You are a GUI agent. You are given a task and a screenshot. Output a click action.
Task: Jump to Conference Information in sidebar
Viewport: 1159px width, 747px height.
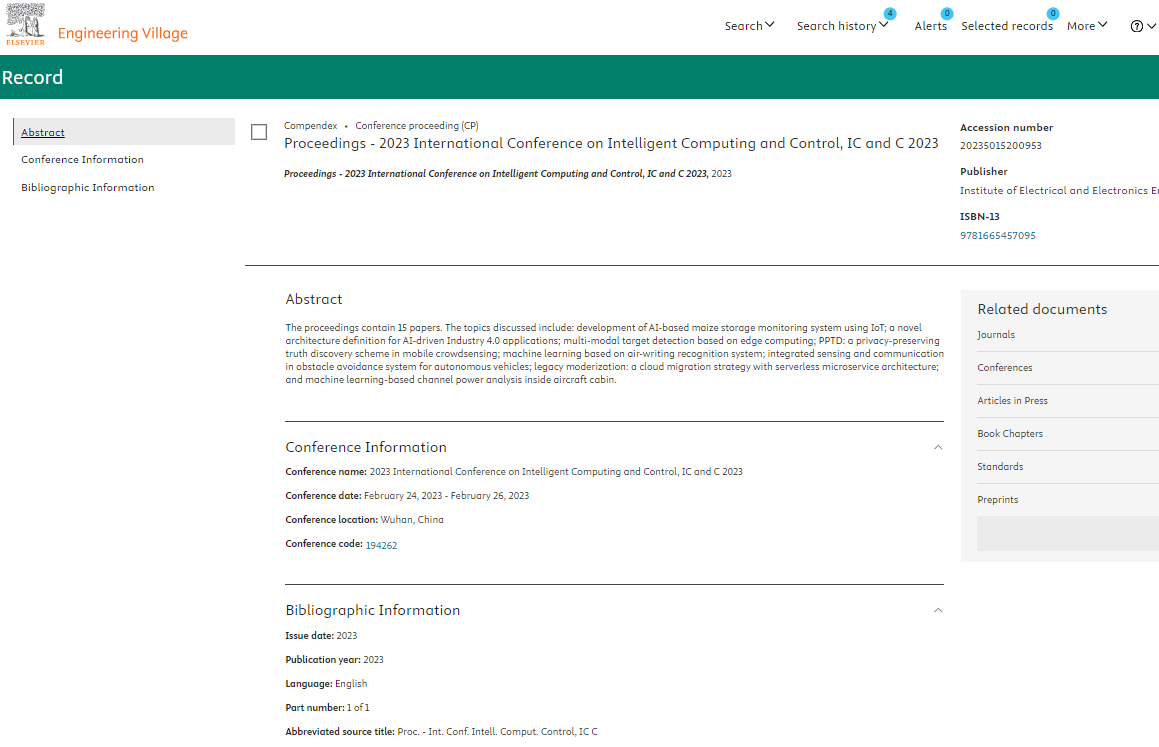pos(82,160)
